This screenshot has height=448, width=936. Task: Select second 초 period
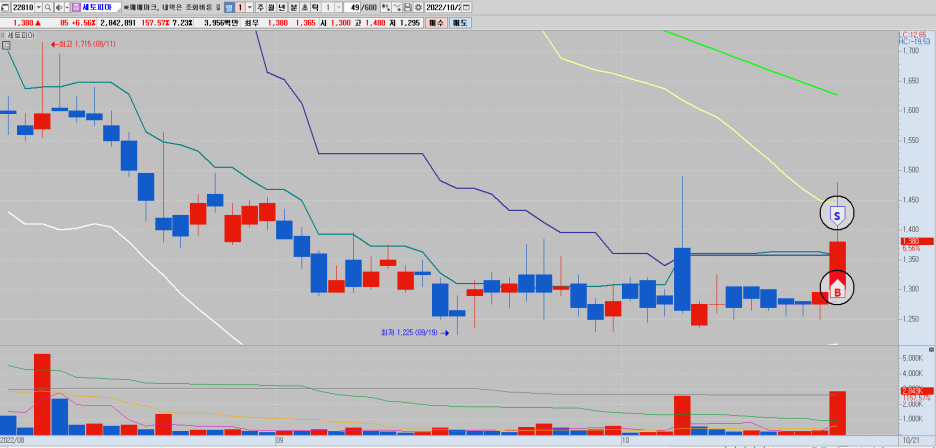[x=304, y=8]
